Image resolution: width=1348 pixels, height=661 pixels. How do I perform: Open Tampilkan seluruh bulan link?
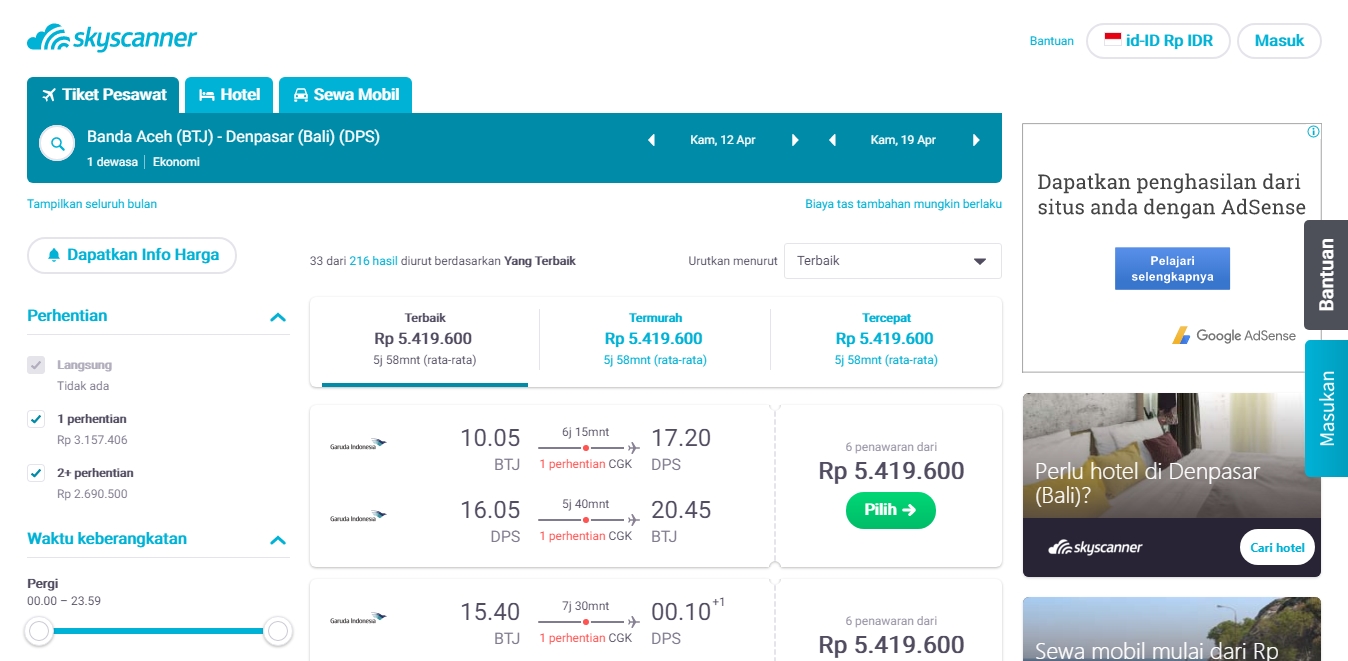(92, 204)
